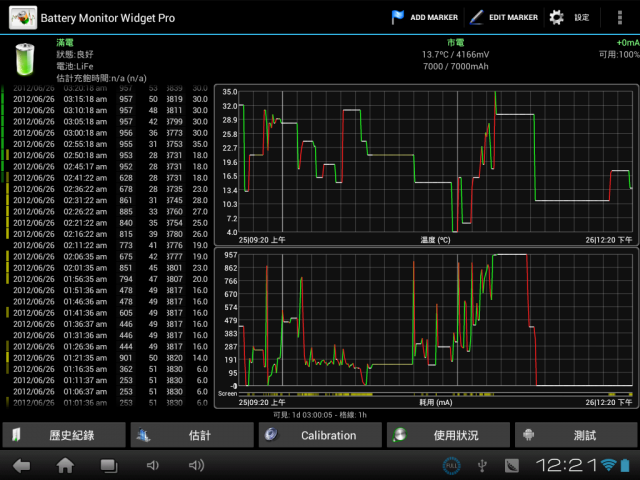Select the 01:56:35 am history row
The height and width of the screenshot is (480, 640).
108,279
